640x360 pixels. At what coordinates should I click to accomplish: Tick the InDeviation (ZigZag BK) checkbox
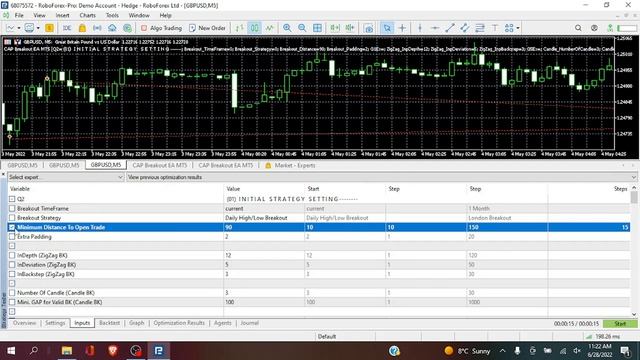click(x=12, y=265)
